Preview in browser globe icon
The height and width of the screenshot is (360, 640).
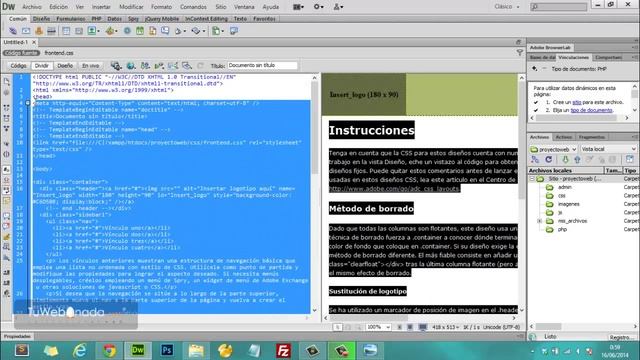pyautogui.click(x=131, y=65)
